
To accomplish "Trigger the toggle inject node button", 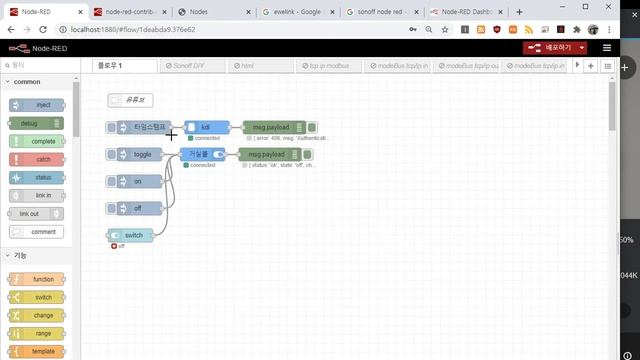I will point(111,154).
